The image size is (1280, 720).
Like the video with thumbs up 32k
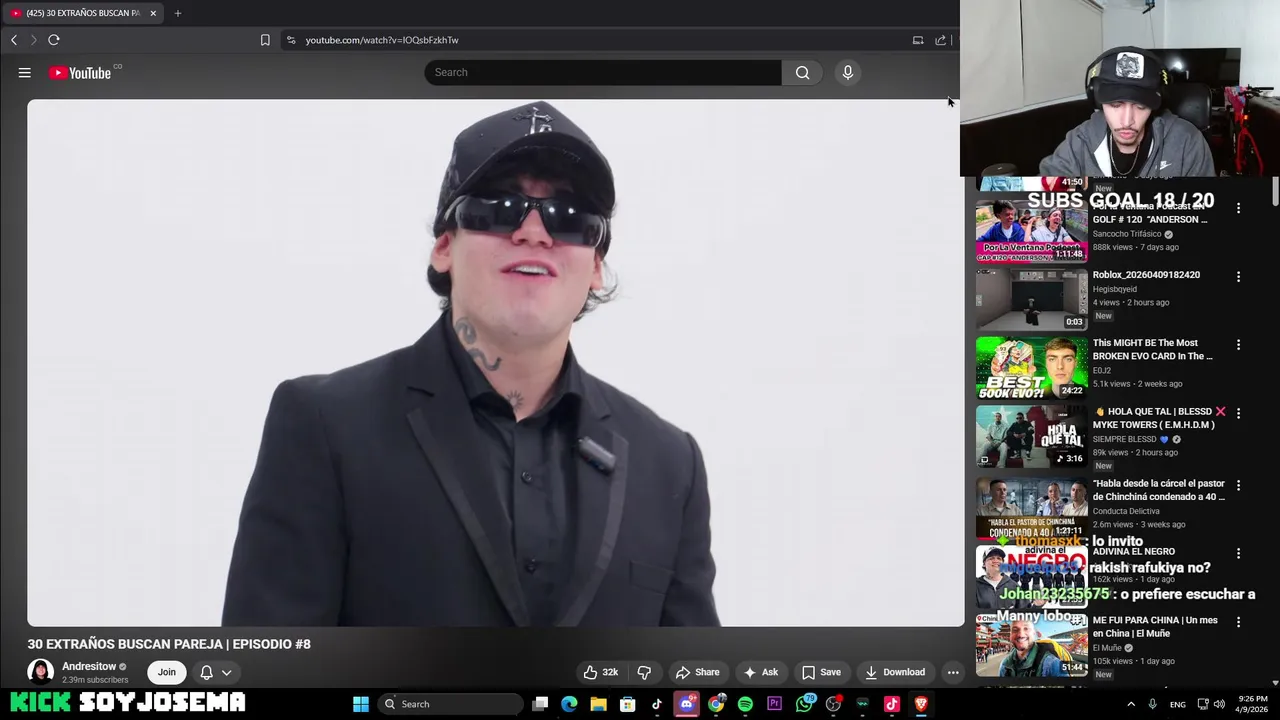pos(601,672)
